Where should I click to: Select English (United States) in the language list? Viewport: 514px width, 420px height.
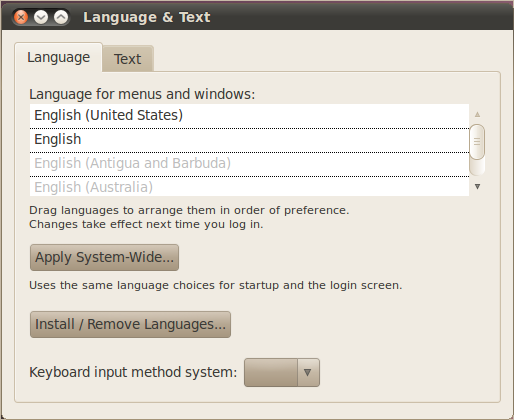249,116
